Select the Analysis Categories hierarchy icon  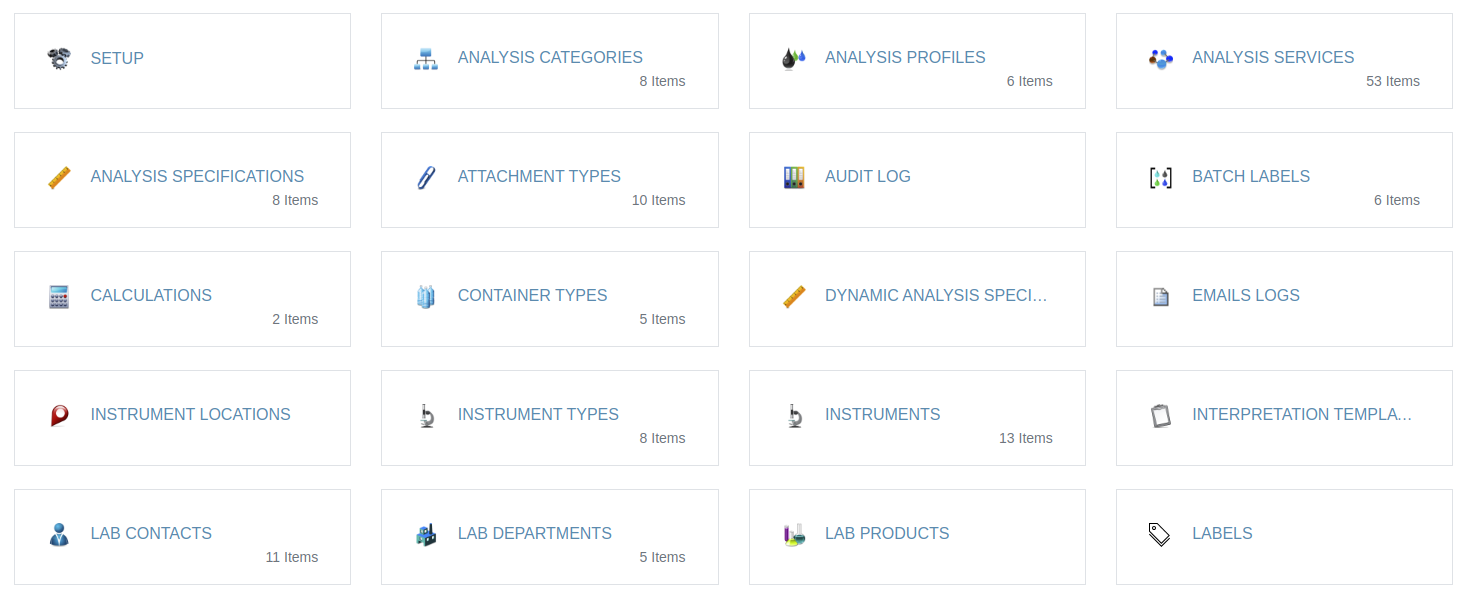[x=426, y=58]
